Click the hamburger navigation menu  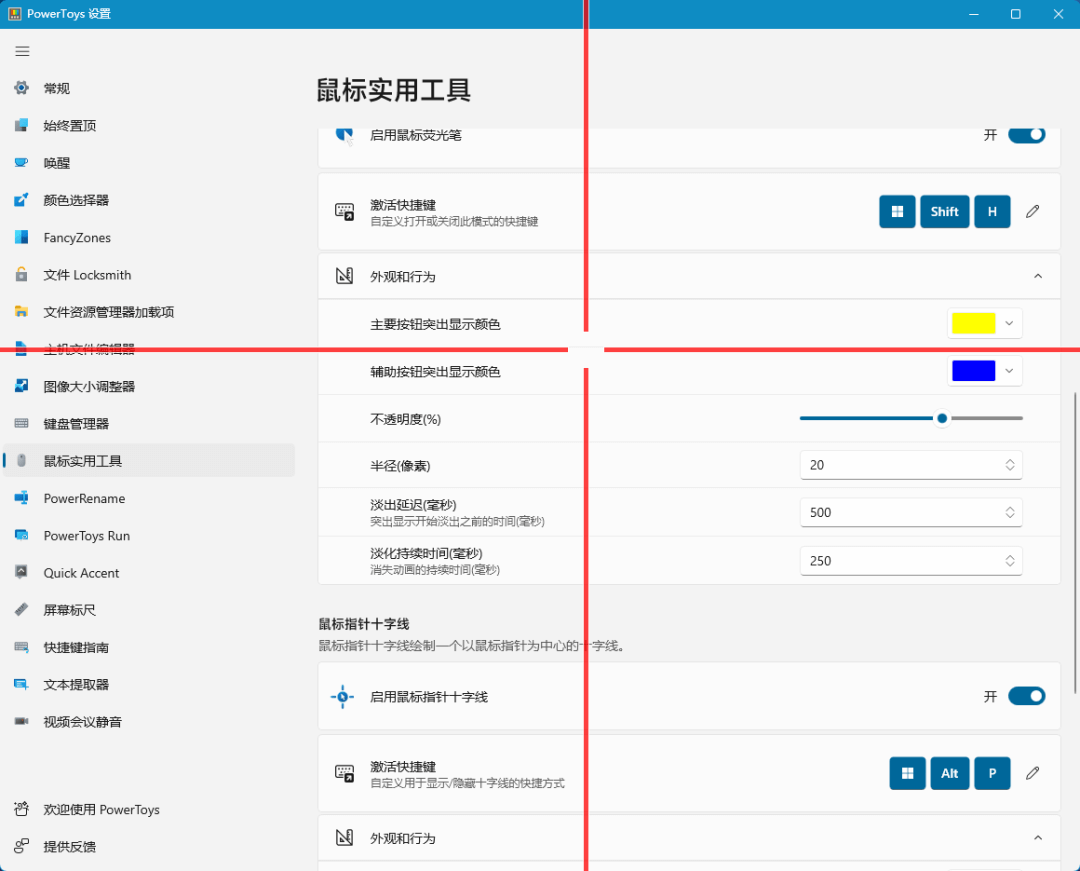pyautogui.click(x=22, y=51)
